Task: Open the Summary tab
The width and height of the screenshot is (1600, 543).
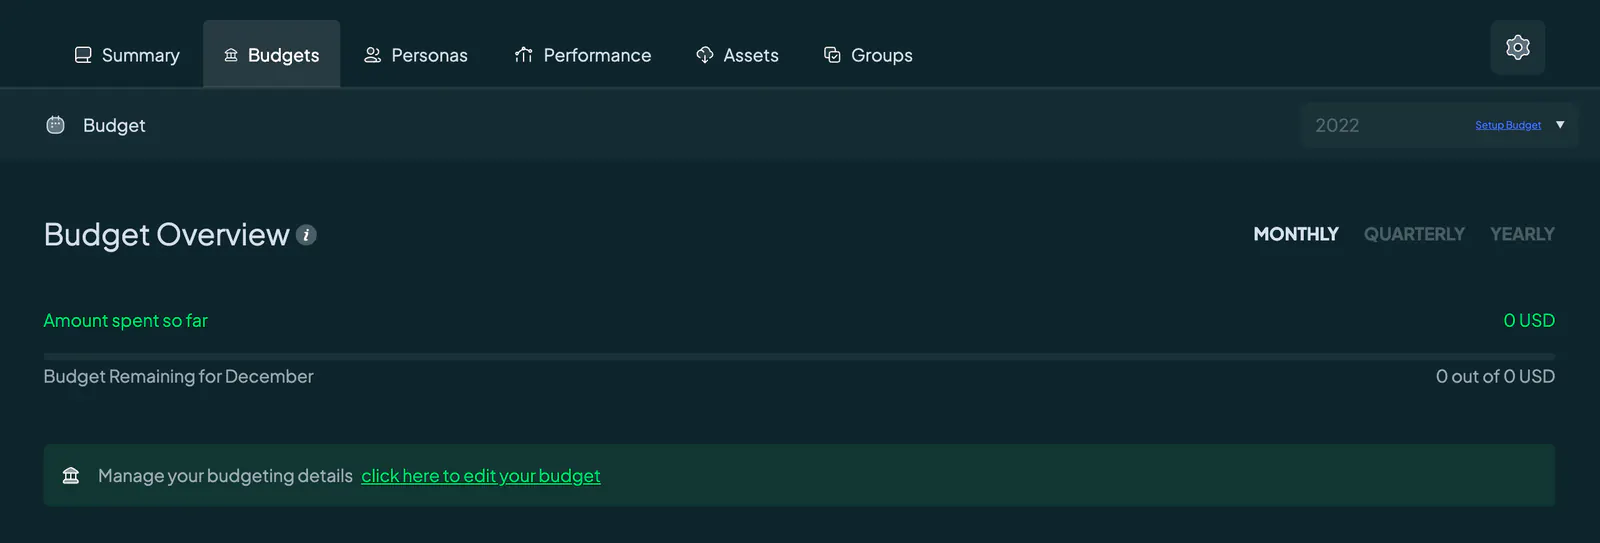Action: pyautogui.click(x=127, y=55)
